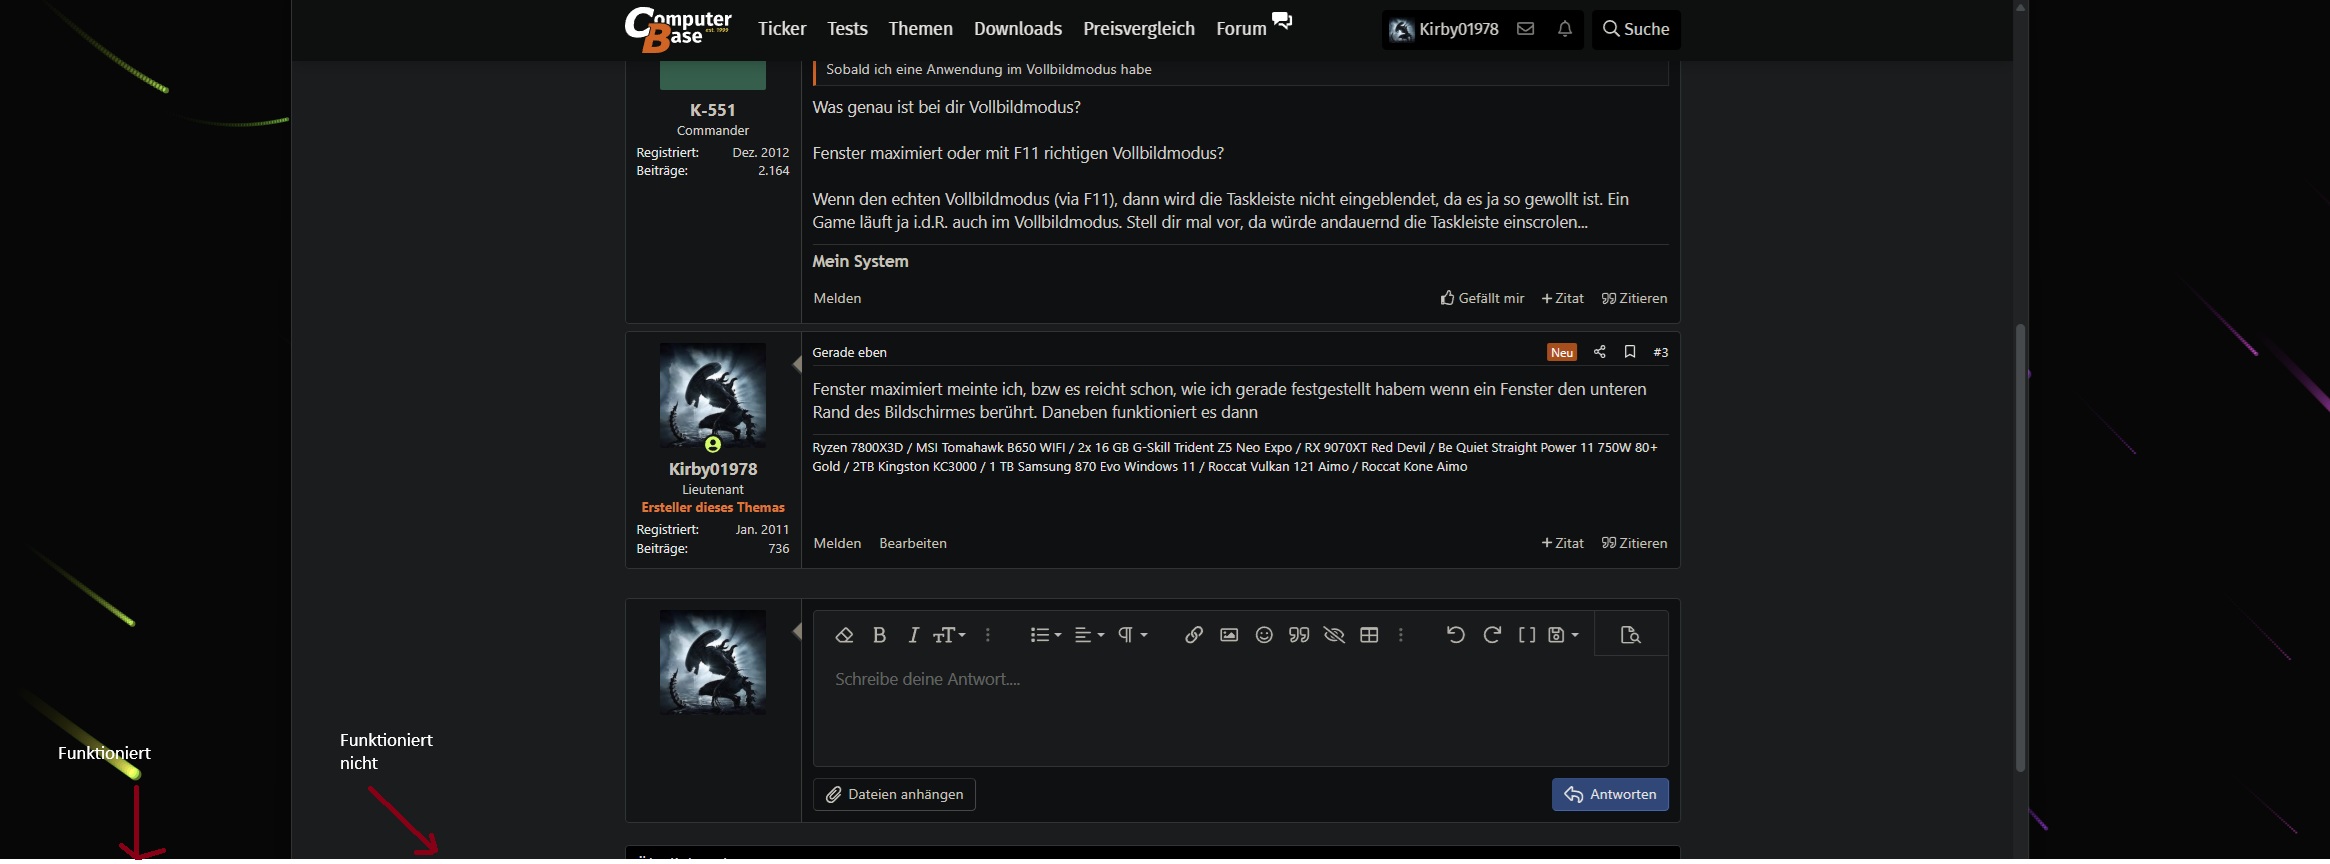Toggle bold formatting in reply editor

point(879,635)
